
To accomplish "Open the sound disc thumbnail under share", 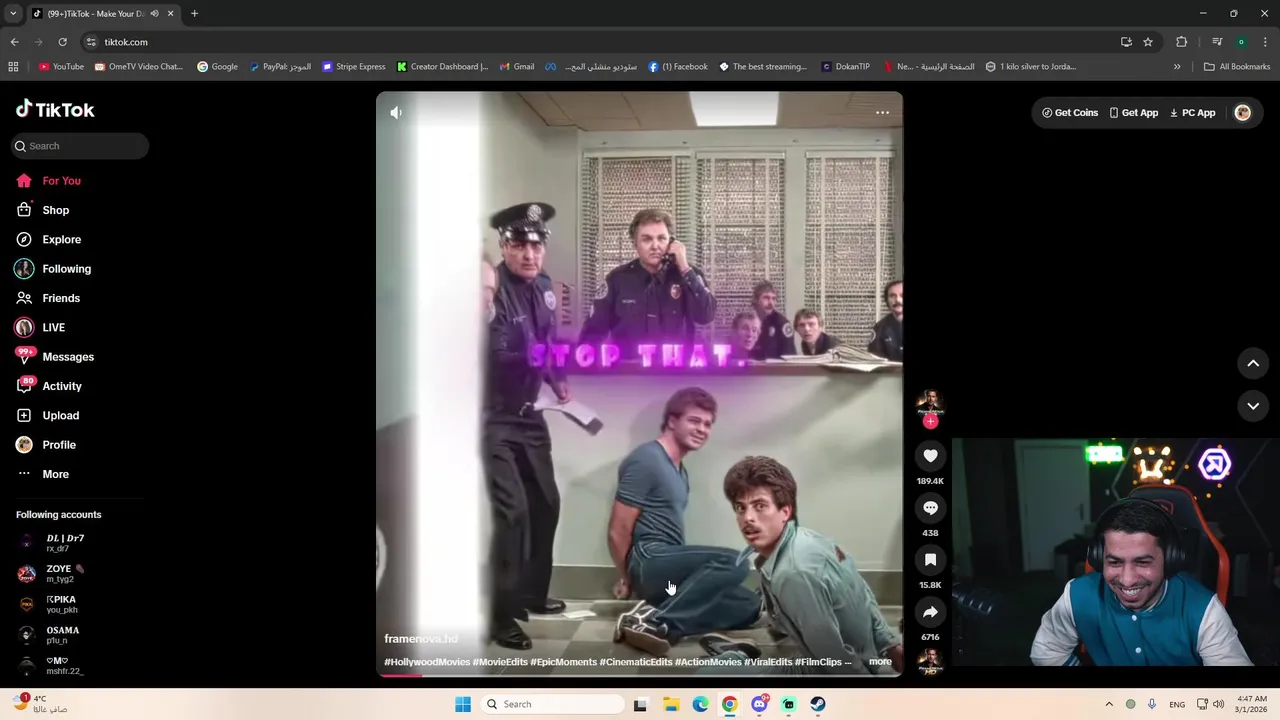I will pyautogui.click(x=930, y=662).
